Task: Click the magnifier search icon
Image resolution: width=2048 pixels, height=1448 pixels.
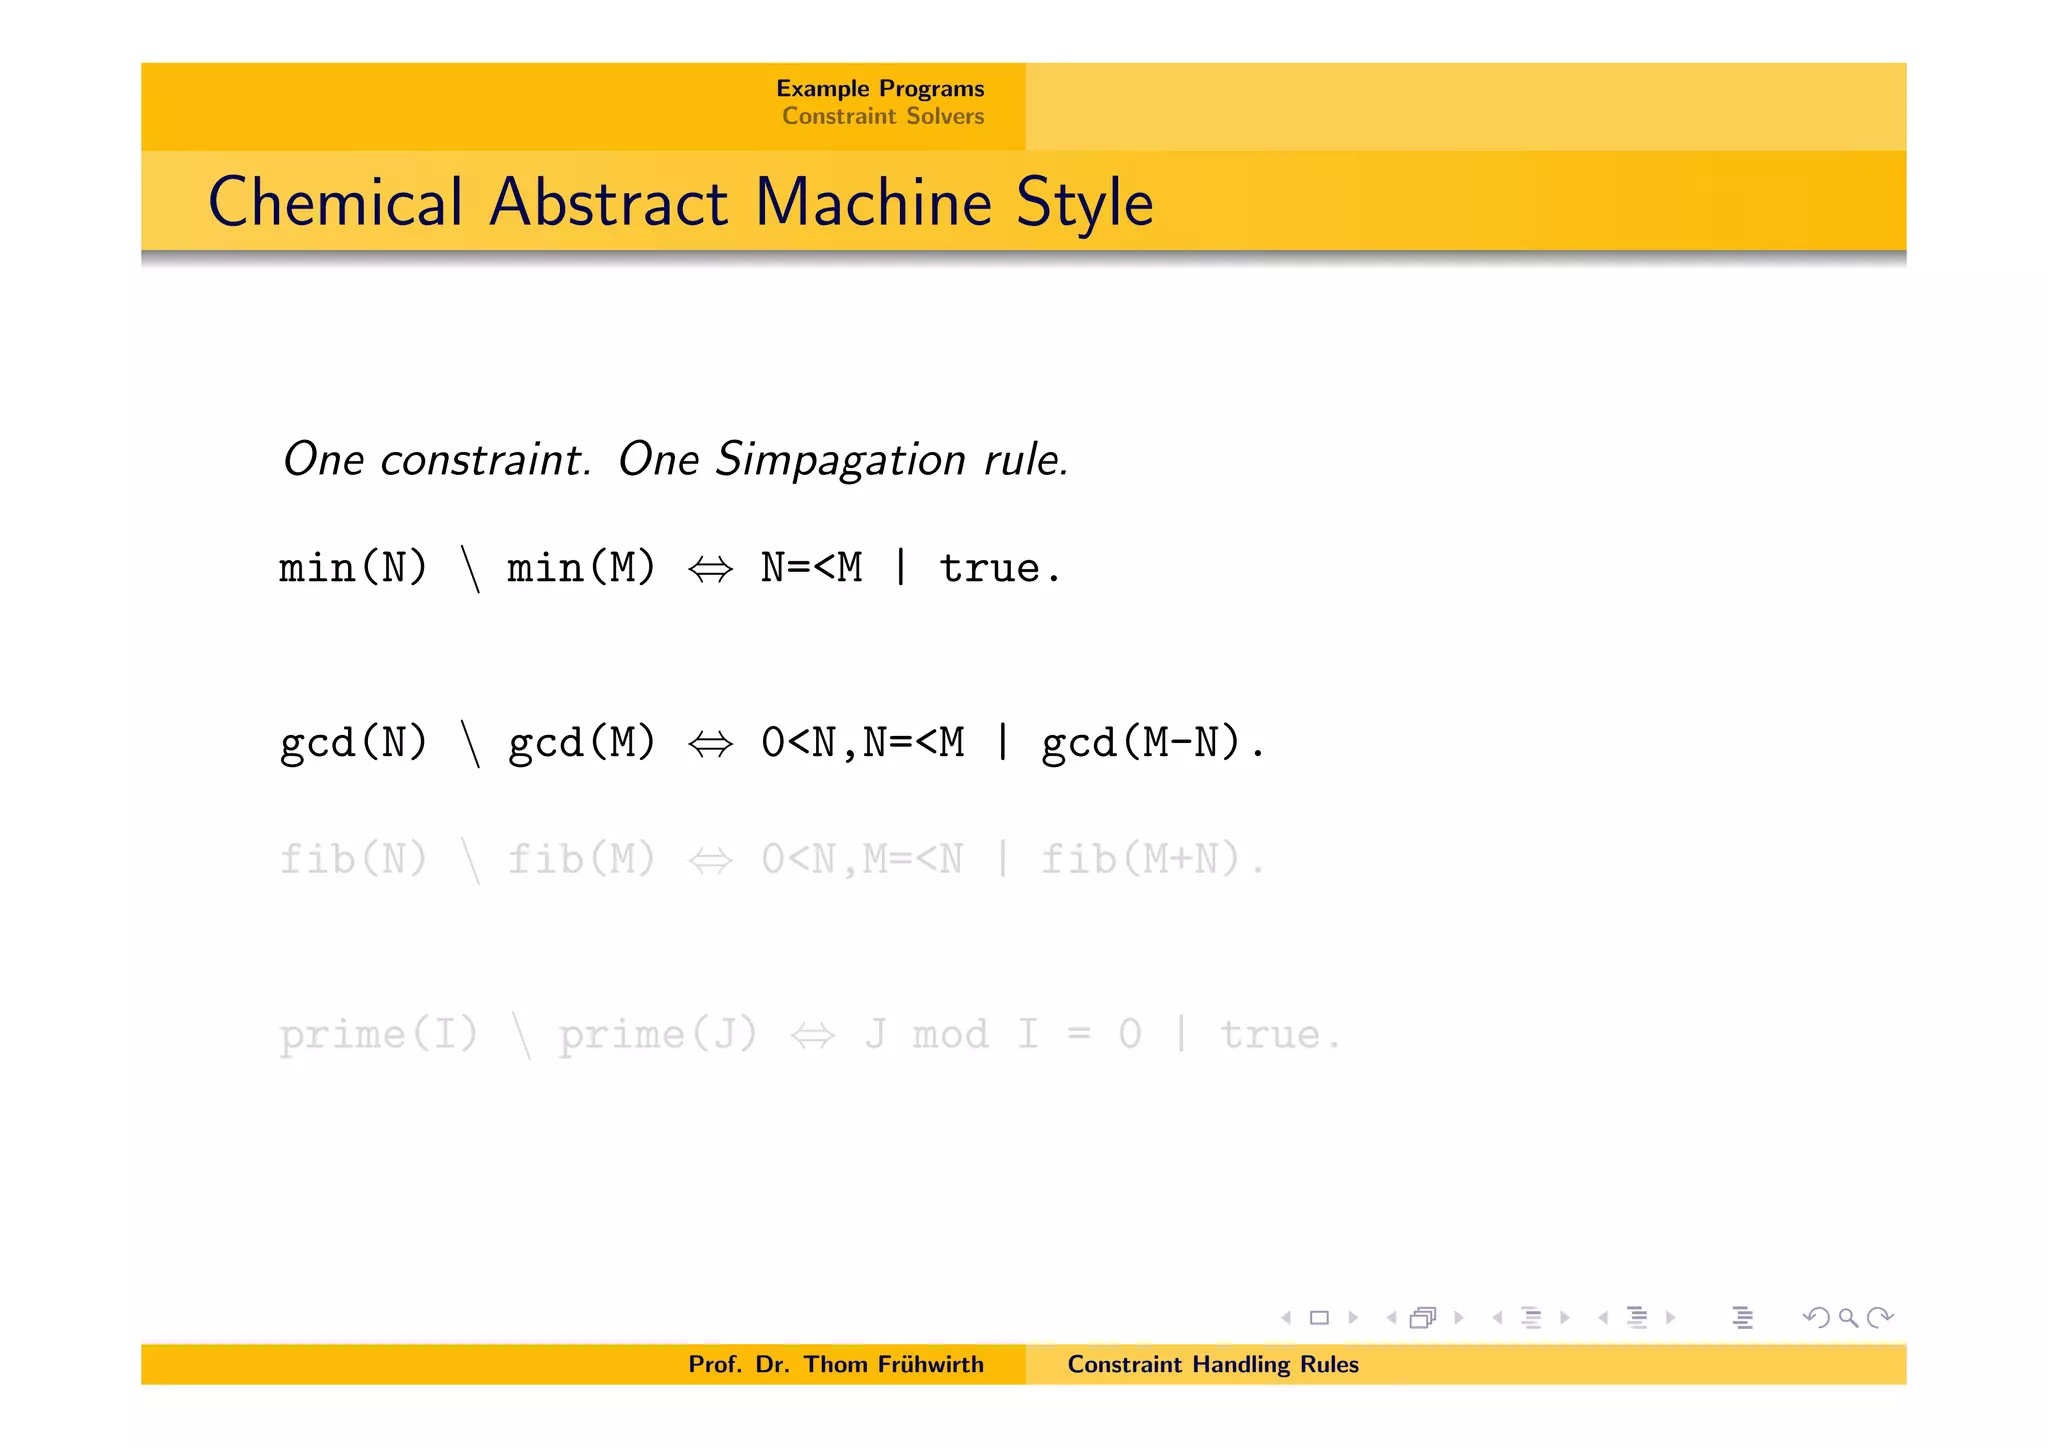Action: pyautogui.click(x=1848, y=1318)
